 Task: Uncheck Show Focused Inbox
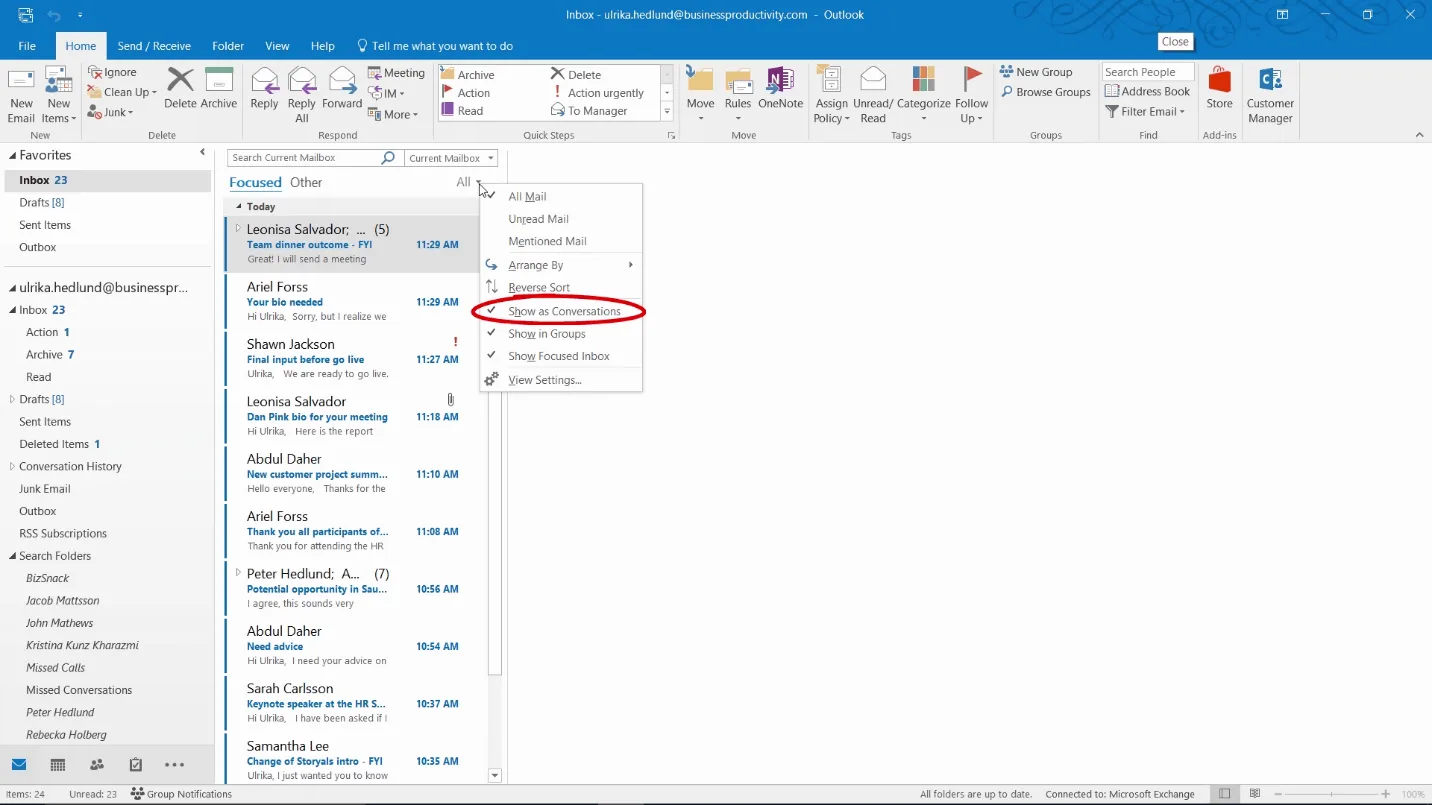coord(561,356)
